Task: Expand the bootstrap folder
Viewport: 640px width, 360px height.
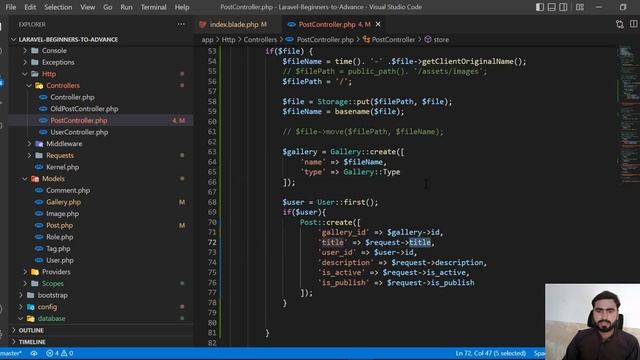Action: pyautogui.click(x=53, y=295)
